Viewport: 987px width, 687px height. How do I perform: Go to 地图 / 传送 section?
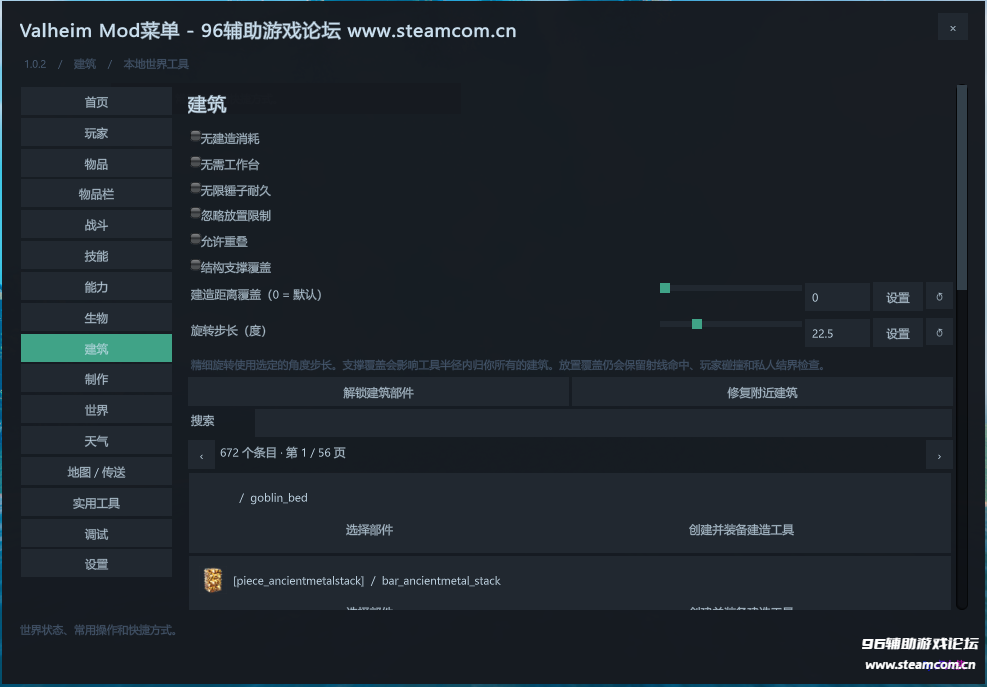(96, 472)
